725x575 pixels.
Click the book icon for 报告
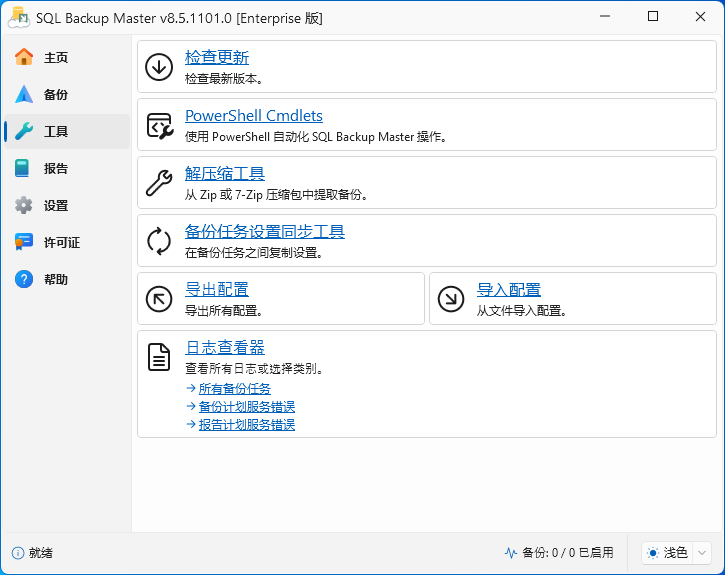pyautogui.click(x=22, y=168)
